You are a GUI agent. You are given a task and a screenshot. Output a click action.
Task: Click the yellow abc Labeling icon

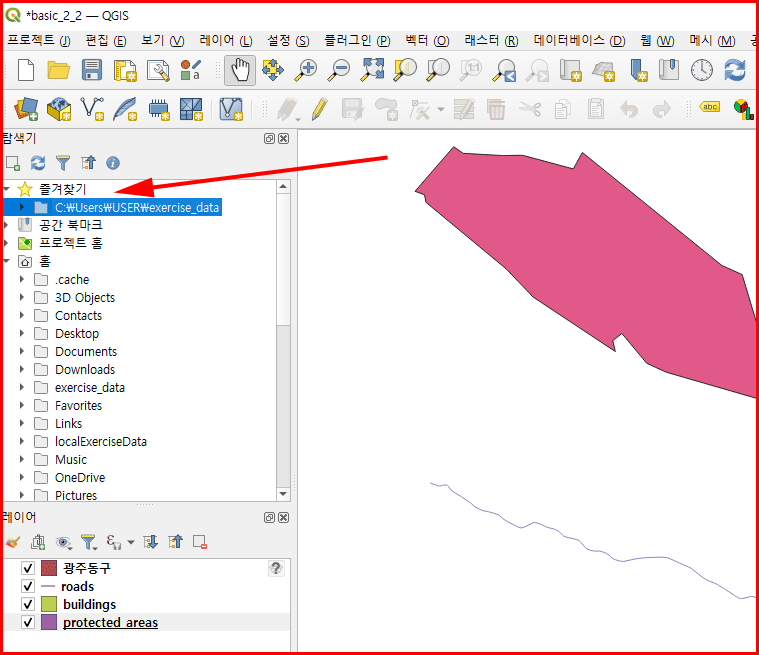click(710, 107)
